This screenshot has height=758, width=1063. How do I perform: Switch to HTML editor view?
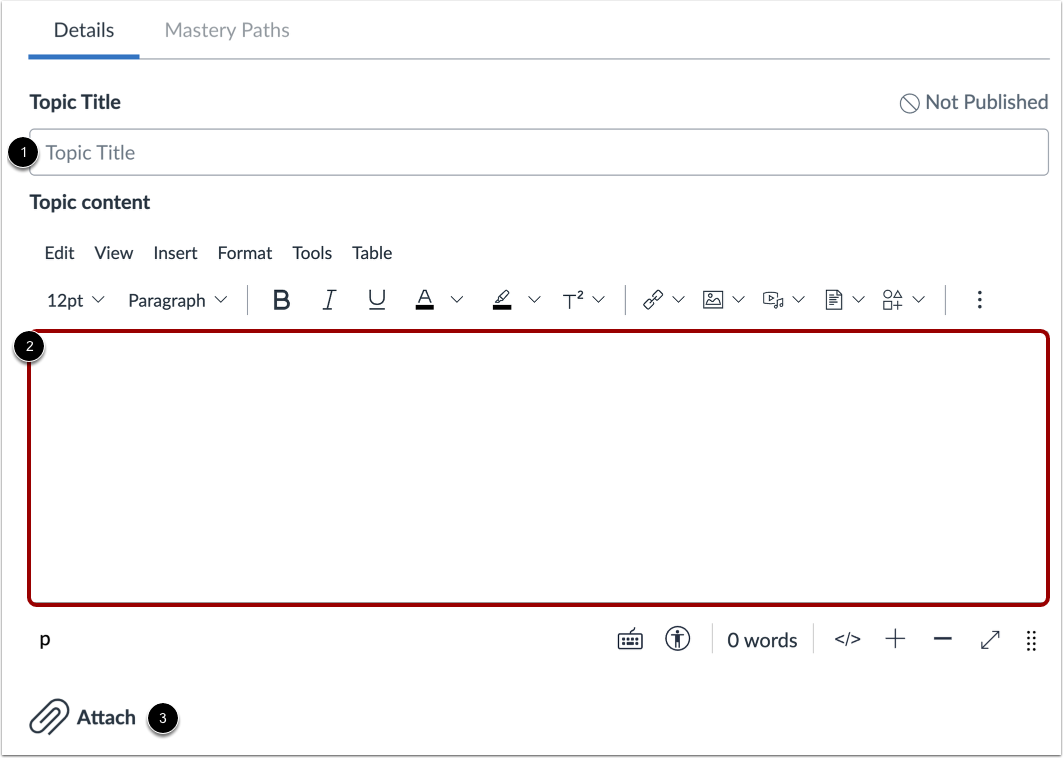point(847,639)
